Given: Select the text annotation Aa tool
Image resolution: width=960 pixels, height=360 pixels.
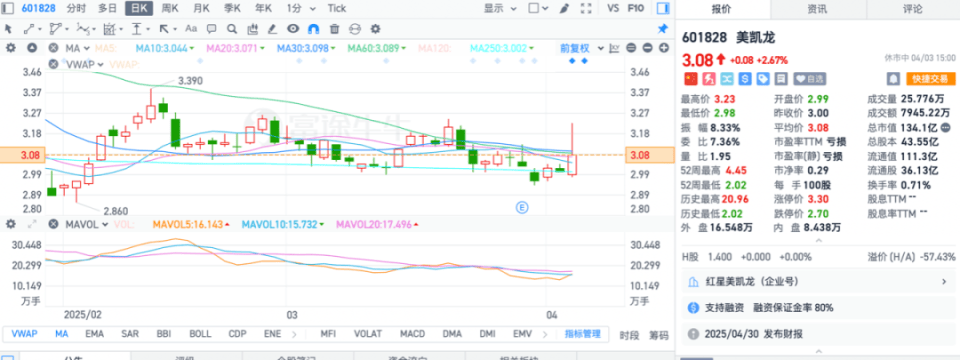Looking at the screenshot, I should click(x=191, y=29).
